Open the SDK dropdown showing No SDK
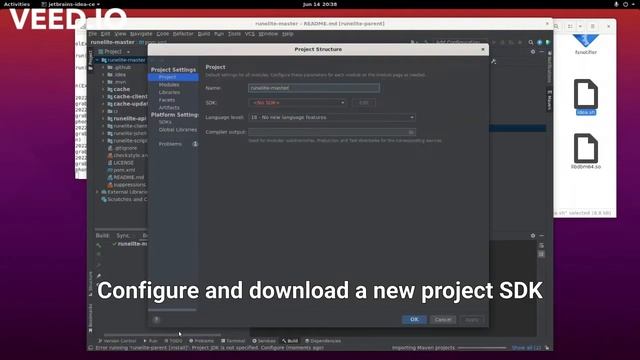640x360 pixels. tap(298, 102)
